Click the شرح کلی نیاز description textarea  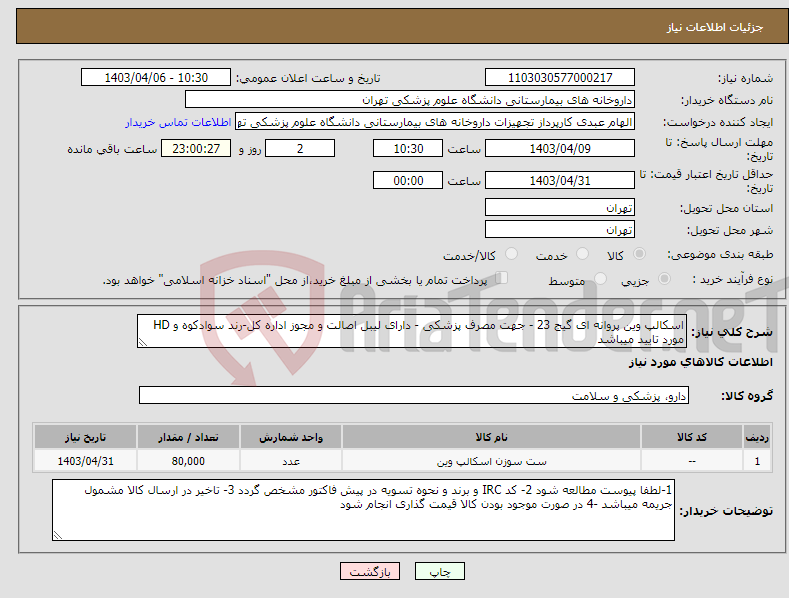click(412, 331)
